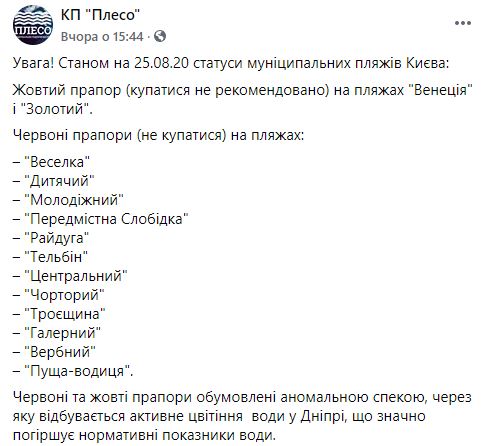Click the "Пуща-водиця" list entry
489x446 pixels.
click(x=73, y=371)
